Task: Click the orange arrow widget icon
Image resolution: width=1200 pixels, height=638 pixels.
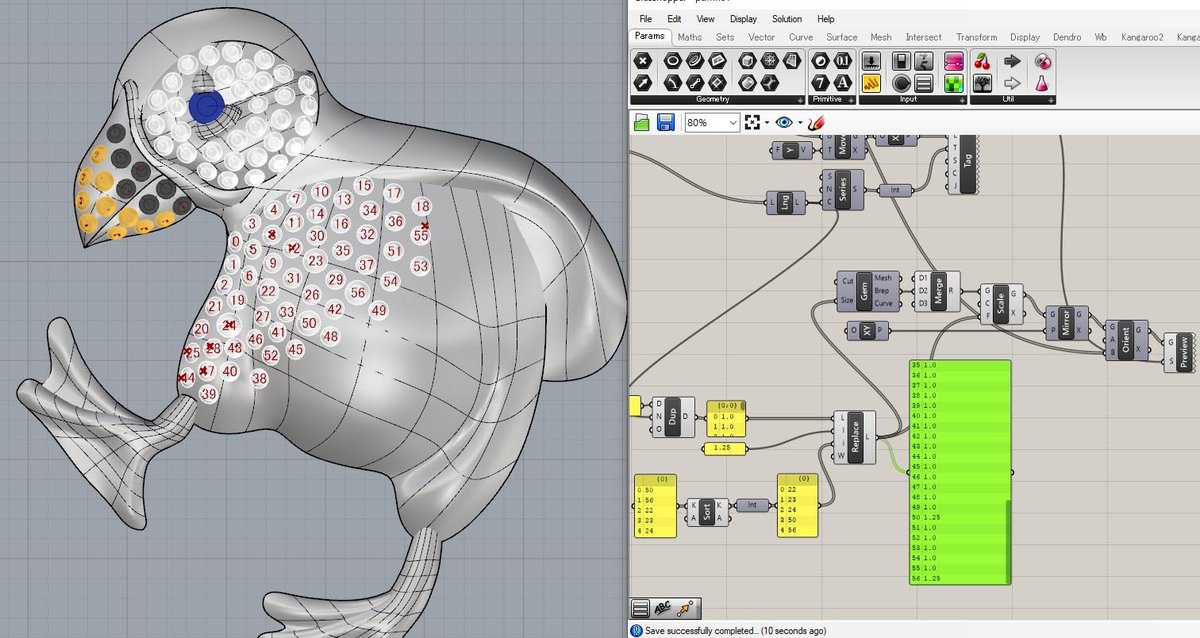Action: (x=685, y=607)
